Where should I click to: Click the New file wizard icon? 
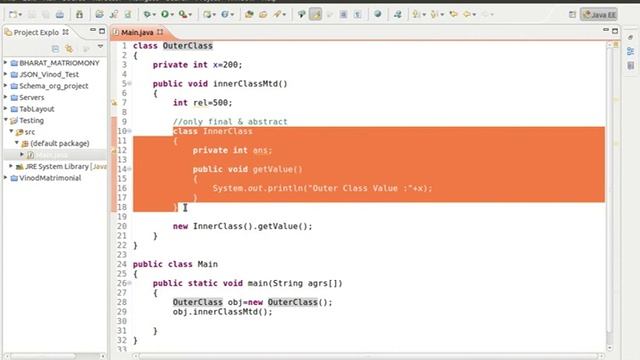(13, 15)
